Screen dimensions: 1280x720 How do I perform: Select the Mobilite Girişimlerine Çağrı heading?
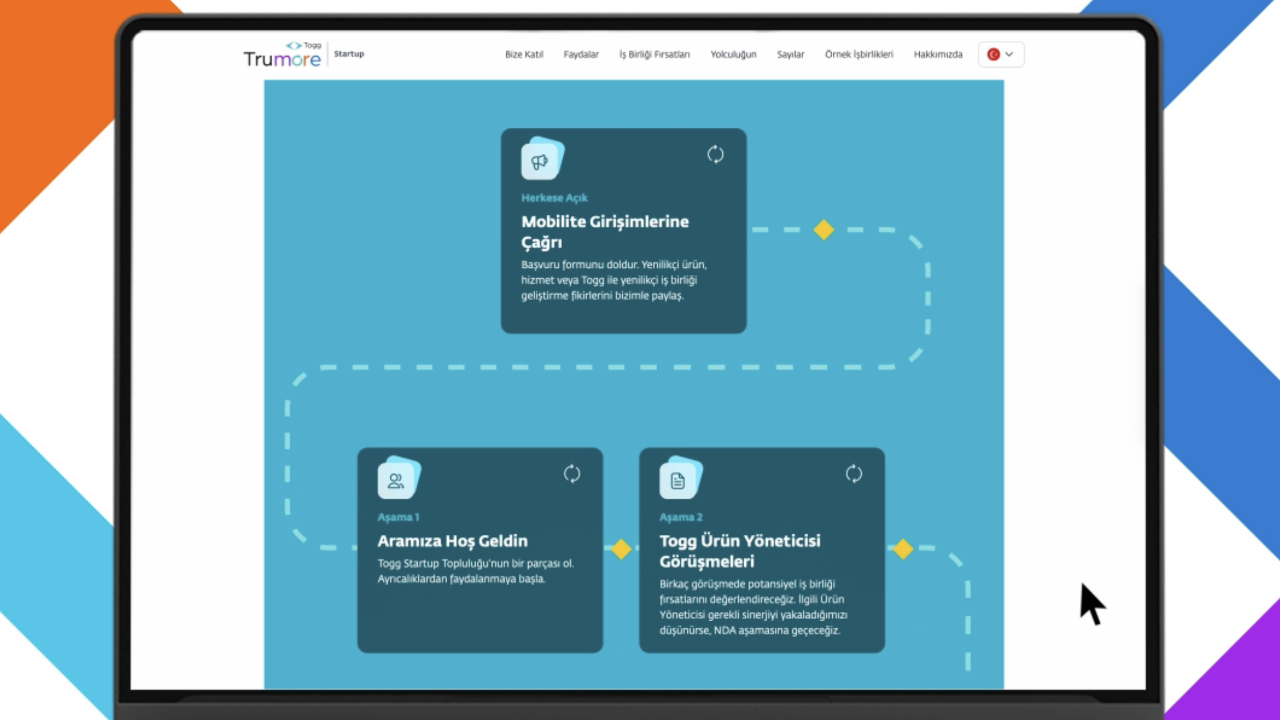(605, 232)
